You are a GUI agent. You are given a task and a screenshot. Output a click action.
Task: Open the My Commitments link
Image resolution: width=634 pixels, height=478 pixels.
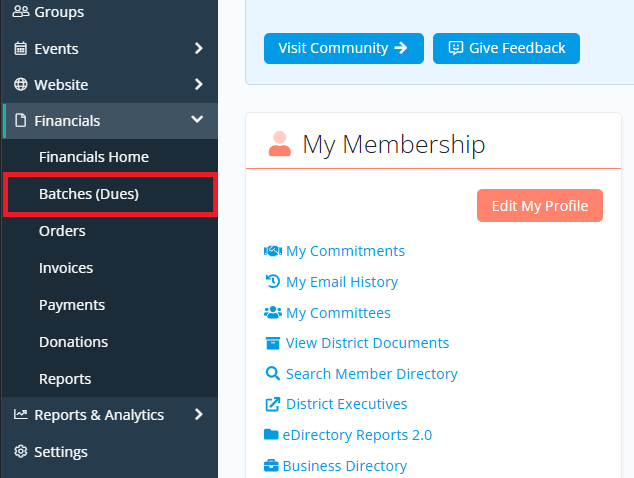coord(345,251)
